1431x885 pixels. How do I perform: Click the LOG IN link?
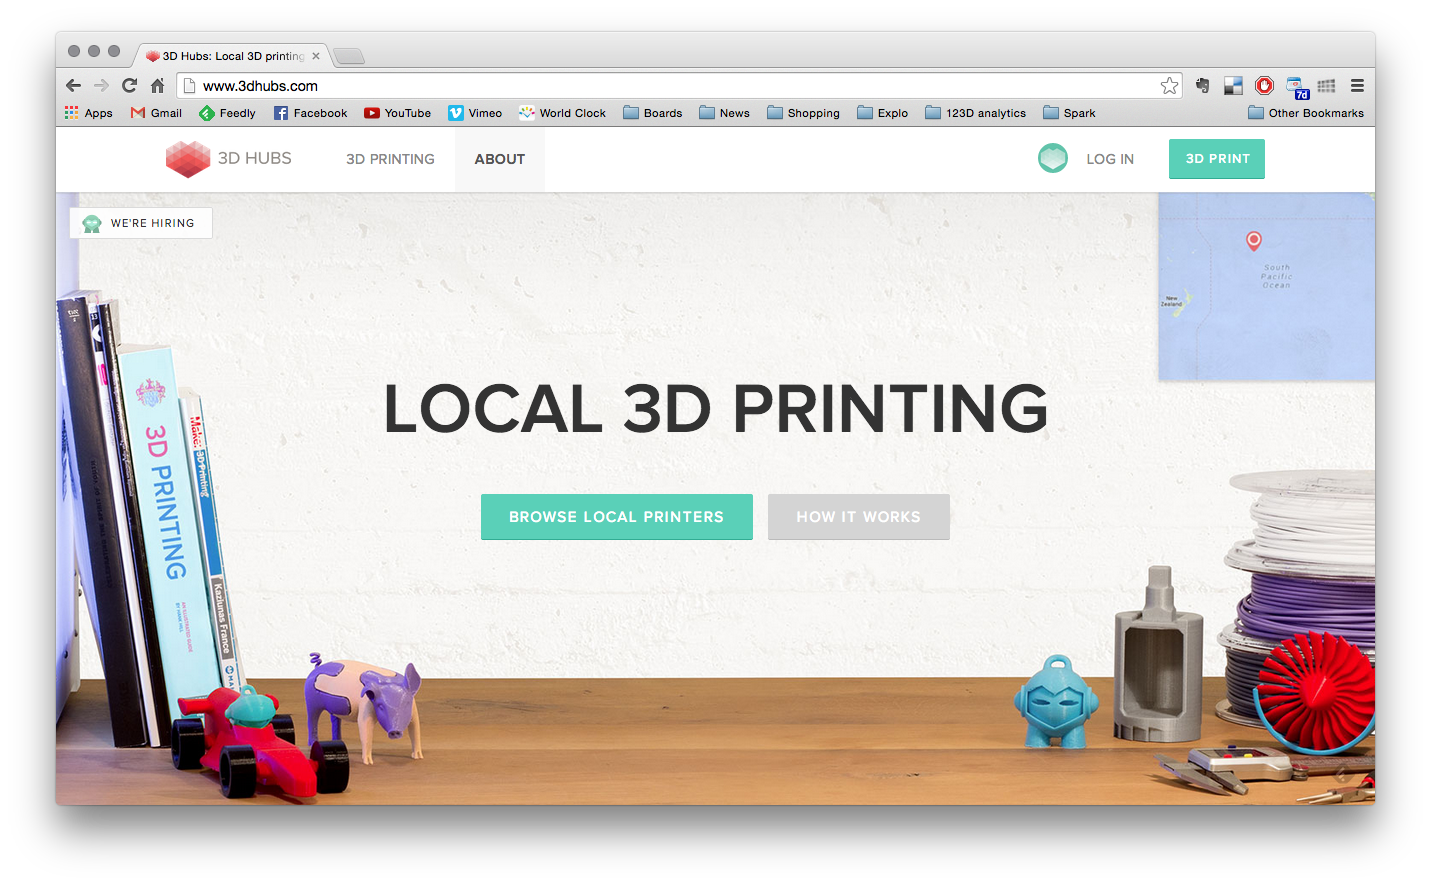click(x=1110, y=159)
